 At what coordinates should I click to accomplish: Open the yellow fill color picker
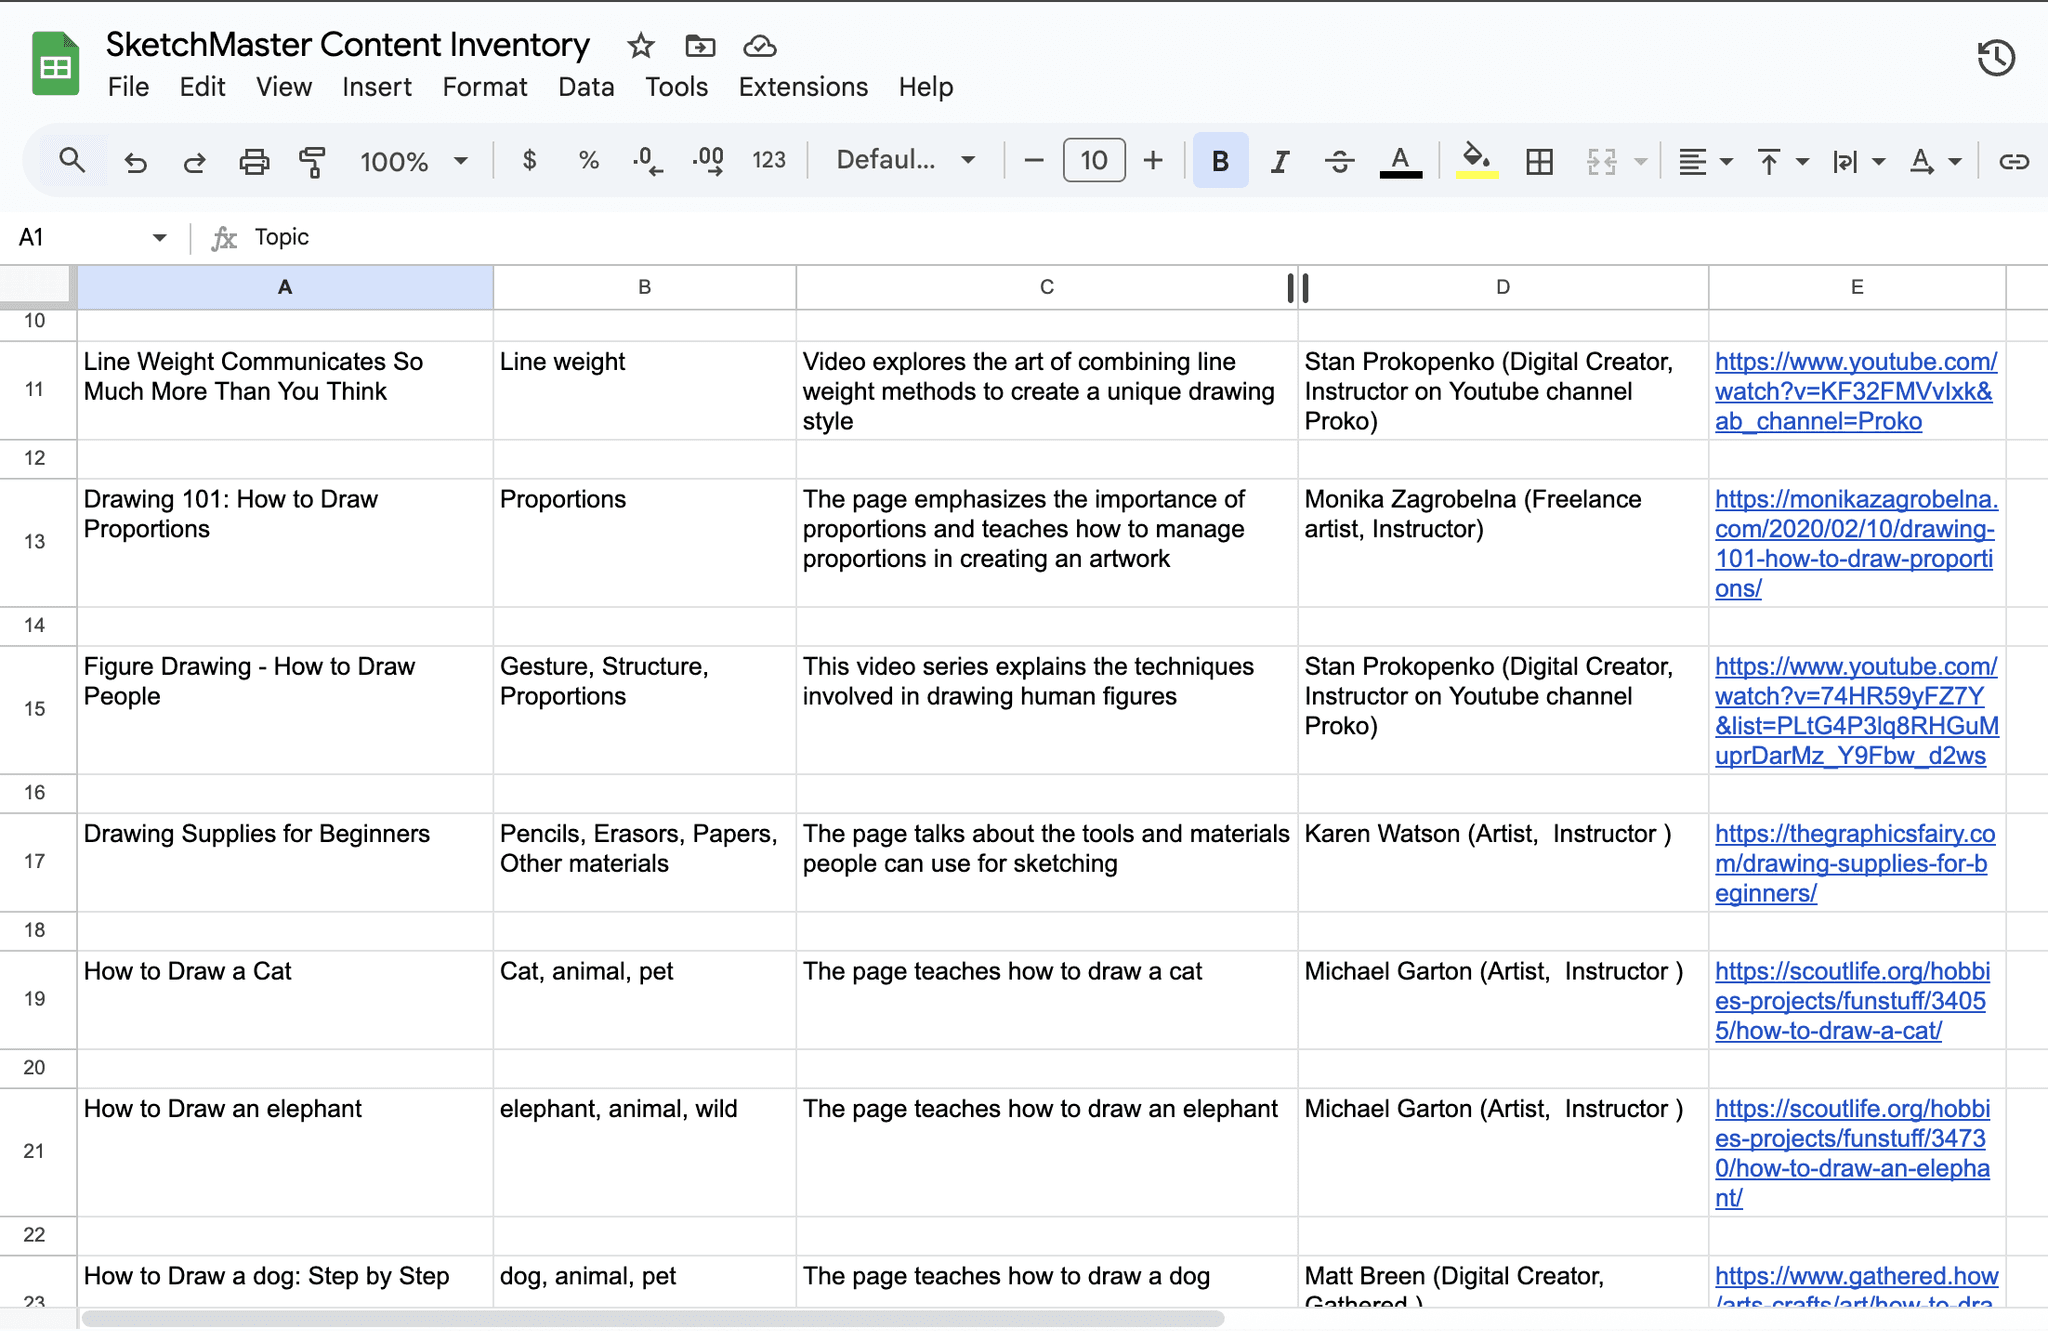click(1476, 161)
